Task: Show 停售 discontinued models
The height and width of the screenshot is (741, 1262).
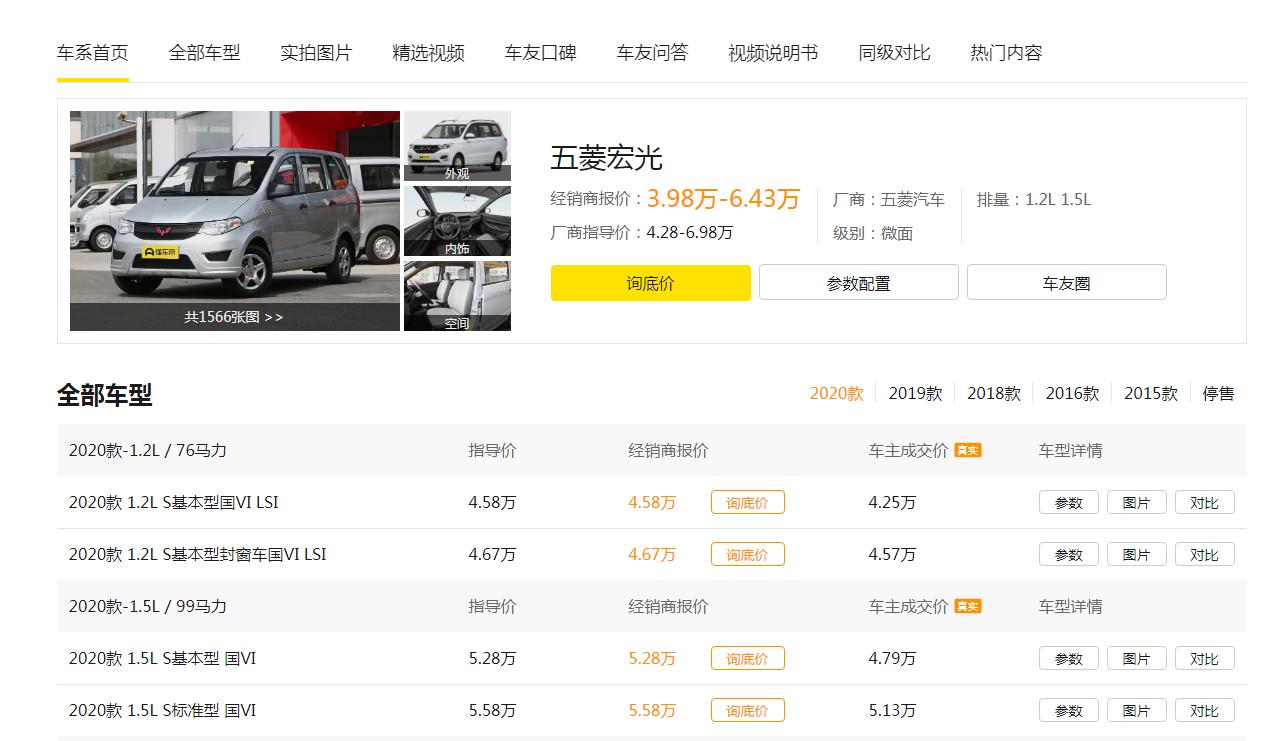Action: (1218, 394)
